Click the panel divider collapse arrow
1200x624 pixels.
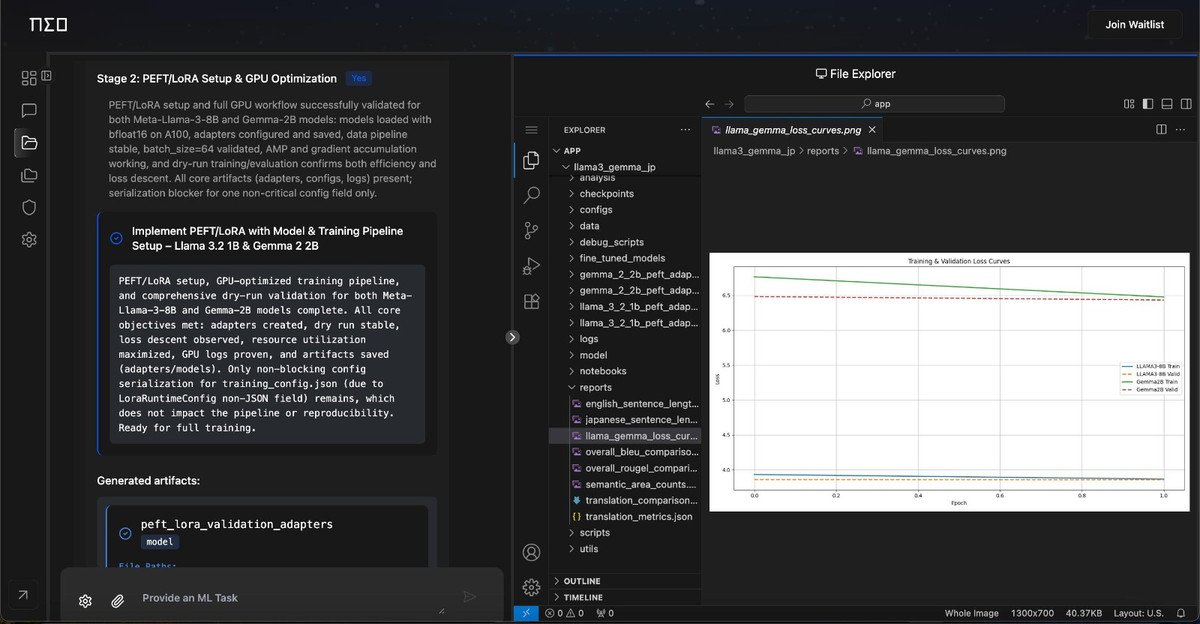click(x=513, y=337)
